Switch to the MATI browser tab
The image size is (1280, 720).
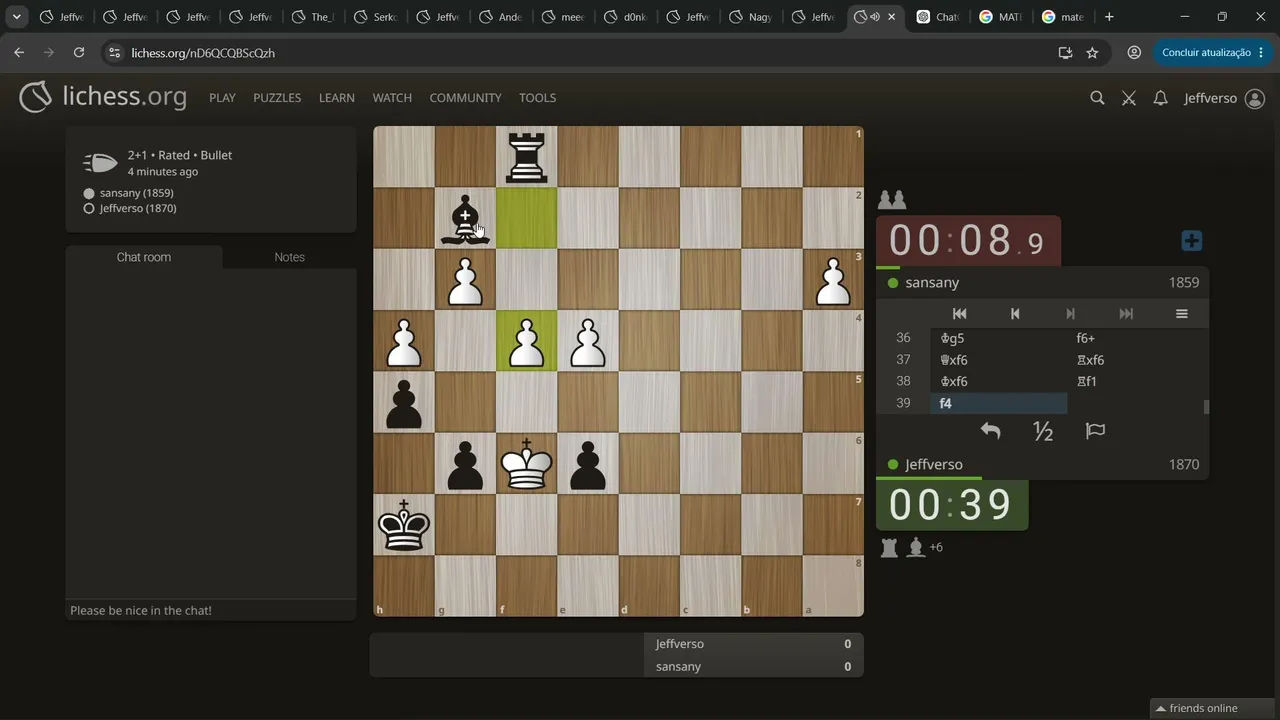pyautogui.click(x=1000, y=17)
